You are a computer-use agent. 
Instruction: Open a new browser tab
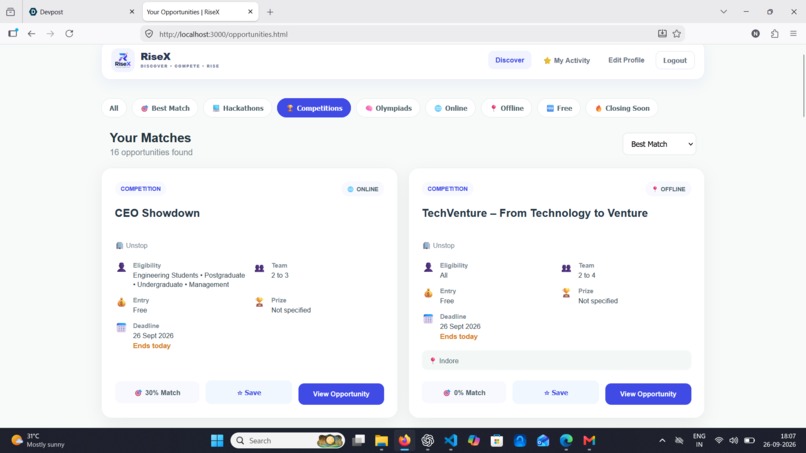coord(270,12)
